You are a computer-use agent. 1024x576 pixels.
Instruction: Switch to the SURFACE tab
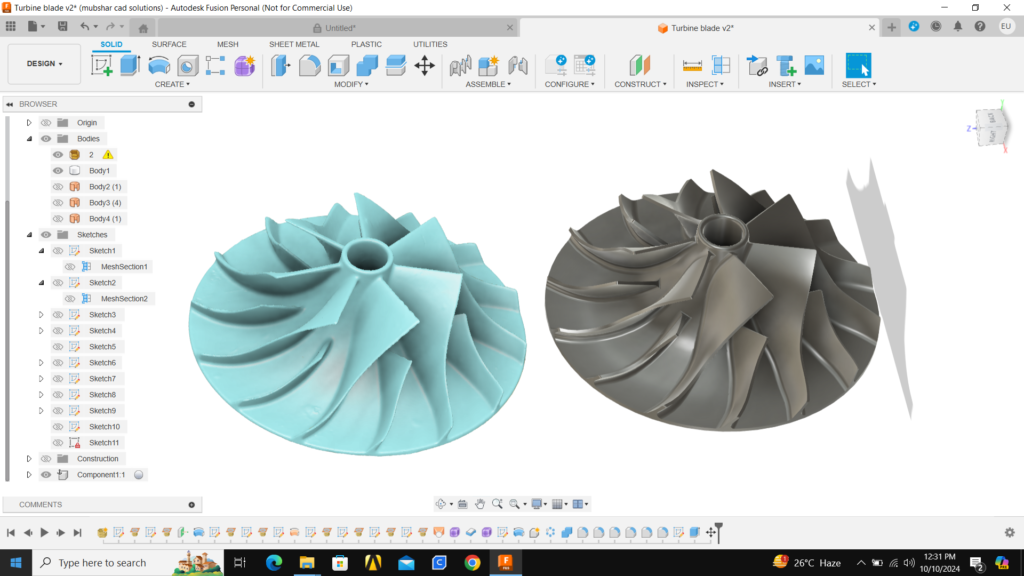tap(169, 44)
